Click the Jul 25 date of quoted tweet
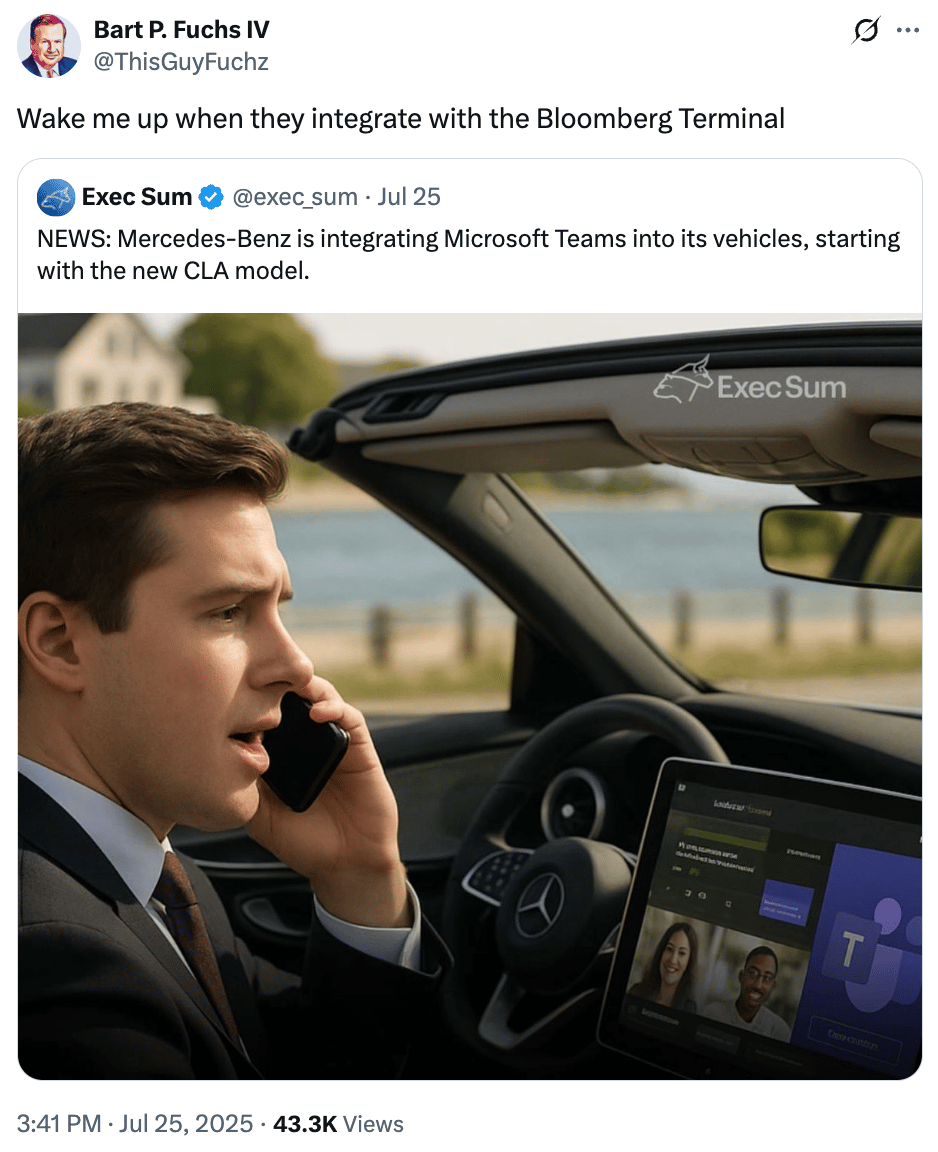The height and width of the screenshot is (1152, 938). 409,197
